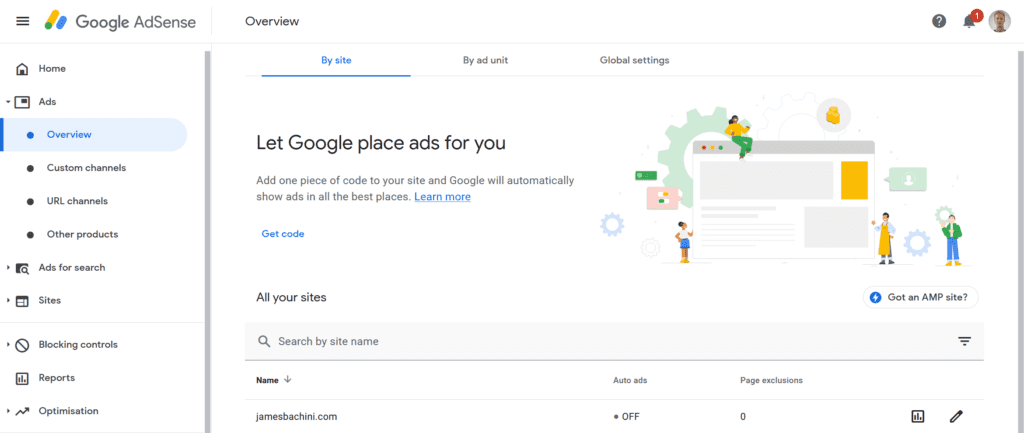Viewport: 1024px width, 433px height.
Task: Open Reports in sidebar
Action: pos(57,378)
